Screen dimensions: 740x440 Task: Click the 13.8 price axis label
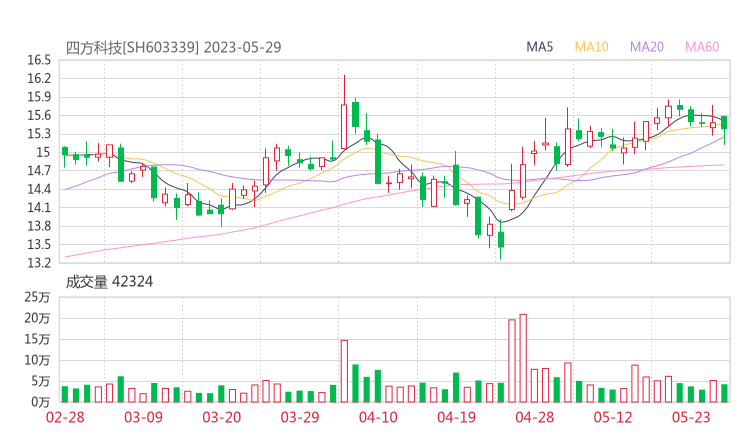pos(39,226)
